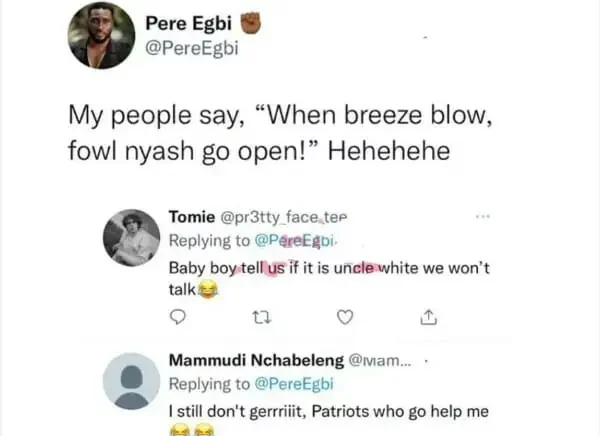Like Tomie's reply with the heart icon
The image size is (600, 436).
tap(345, 319)
